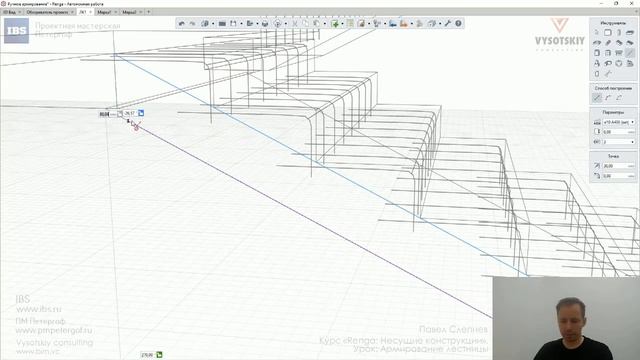Viewport: 640px width, 360px height.
Task: Switch to the ЛК1 tab
Action: point(82,12)
